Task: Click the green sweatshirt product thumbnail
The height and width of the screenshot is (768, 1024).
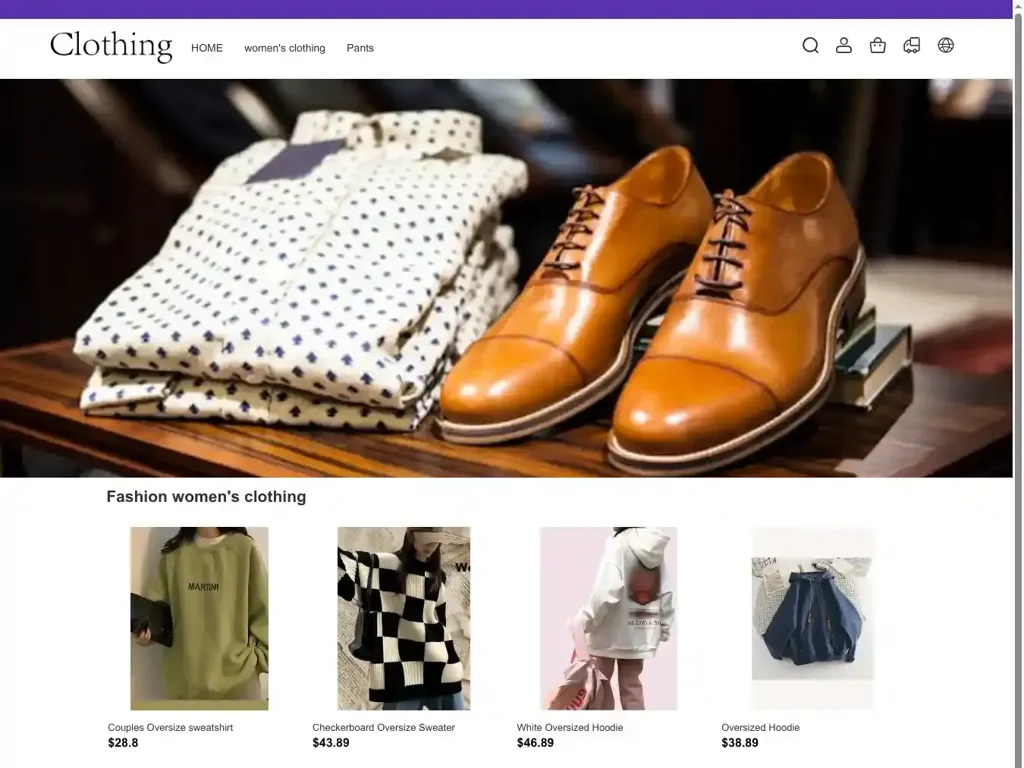Action: tap(198, 618)
